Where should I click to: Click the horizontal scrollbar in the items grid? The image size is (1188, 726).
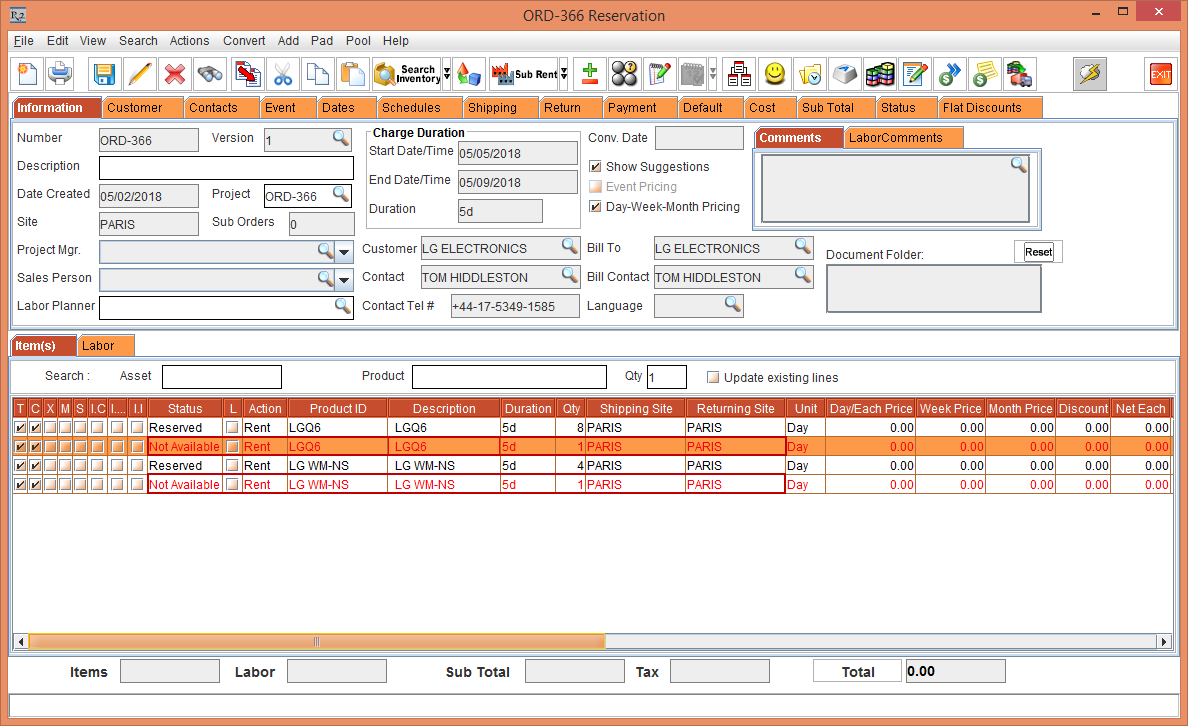click(316, 641)
